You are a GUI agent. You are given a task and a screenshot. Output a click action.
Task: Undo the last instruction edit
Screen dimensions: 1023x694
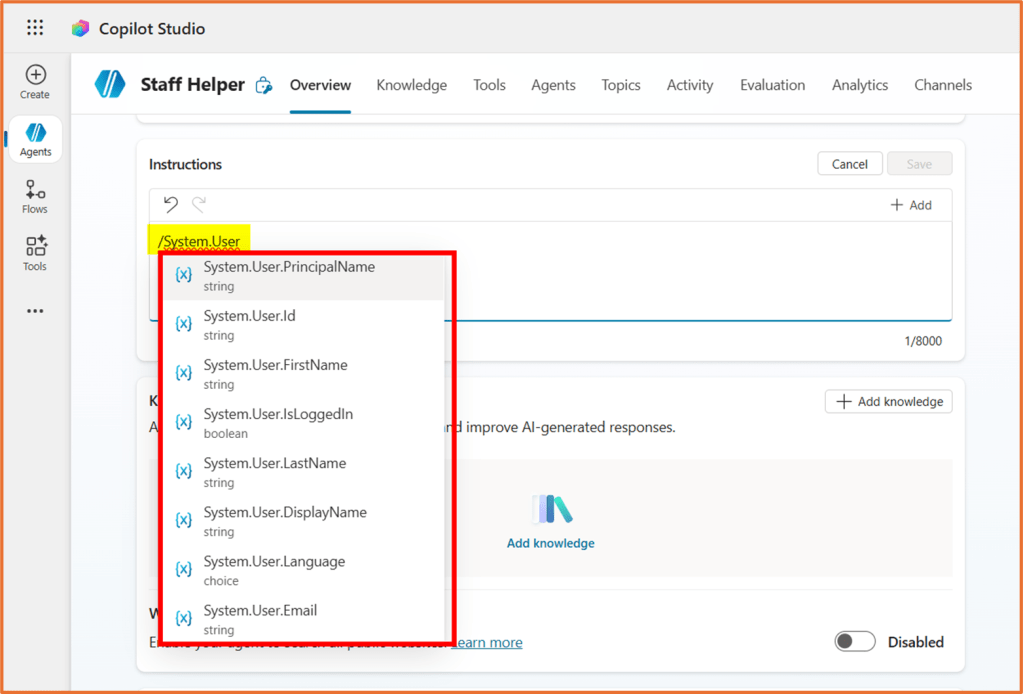(170, 204)
